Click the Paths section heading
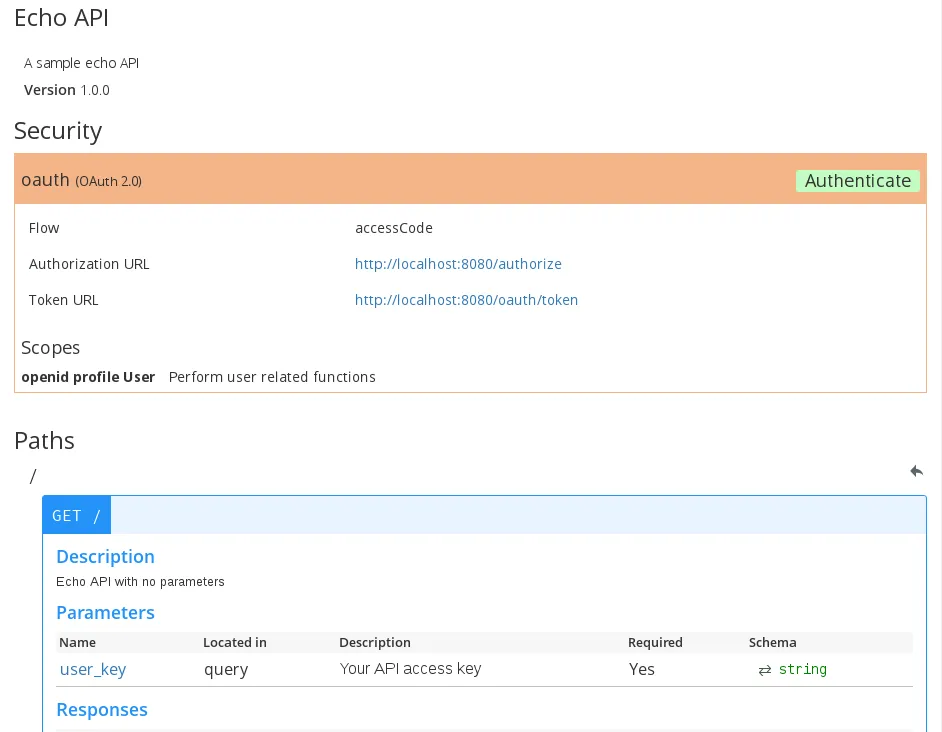942x732 pixels. [44, 441]
